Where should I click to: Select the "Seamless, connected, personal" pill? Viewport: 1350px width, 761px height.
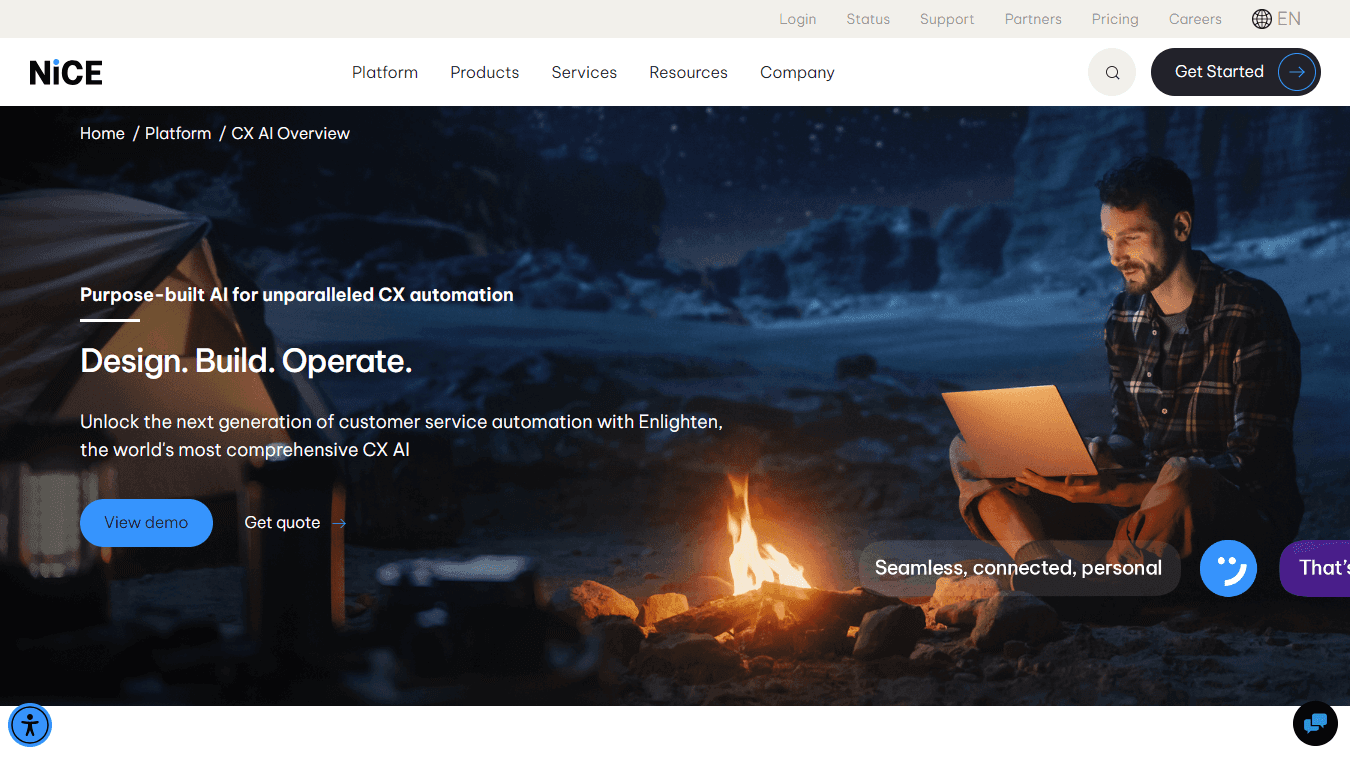pyautogui.click(x=1018, y=568)
